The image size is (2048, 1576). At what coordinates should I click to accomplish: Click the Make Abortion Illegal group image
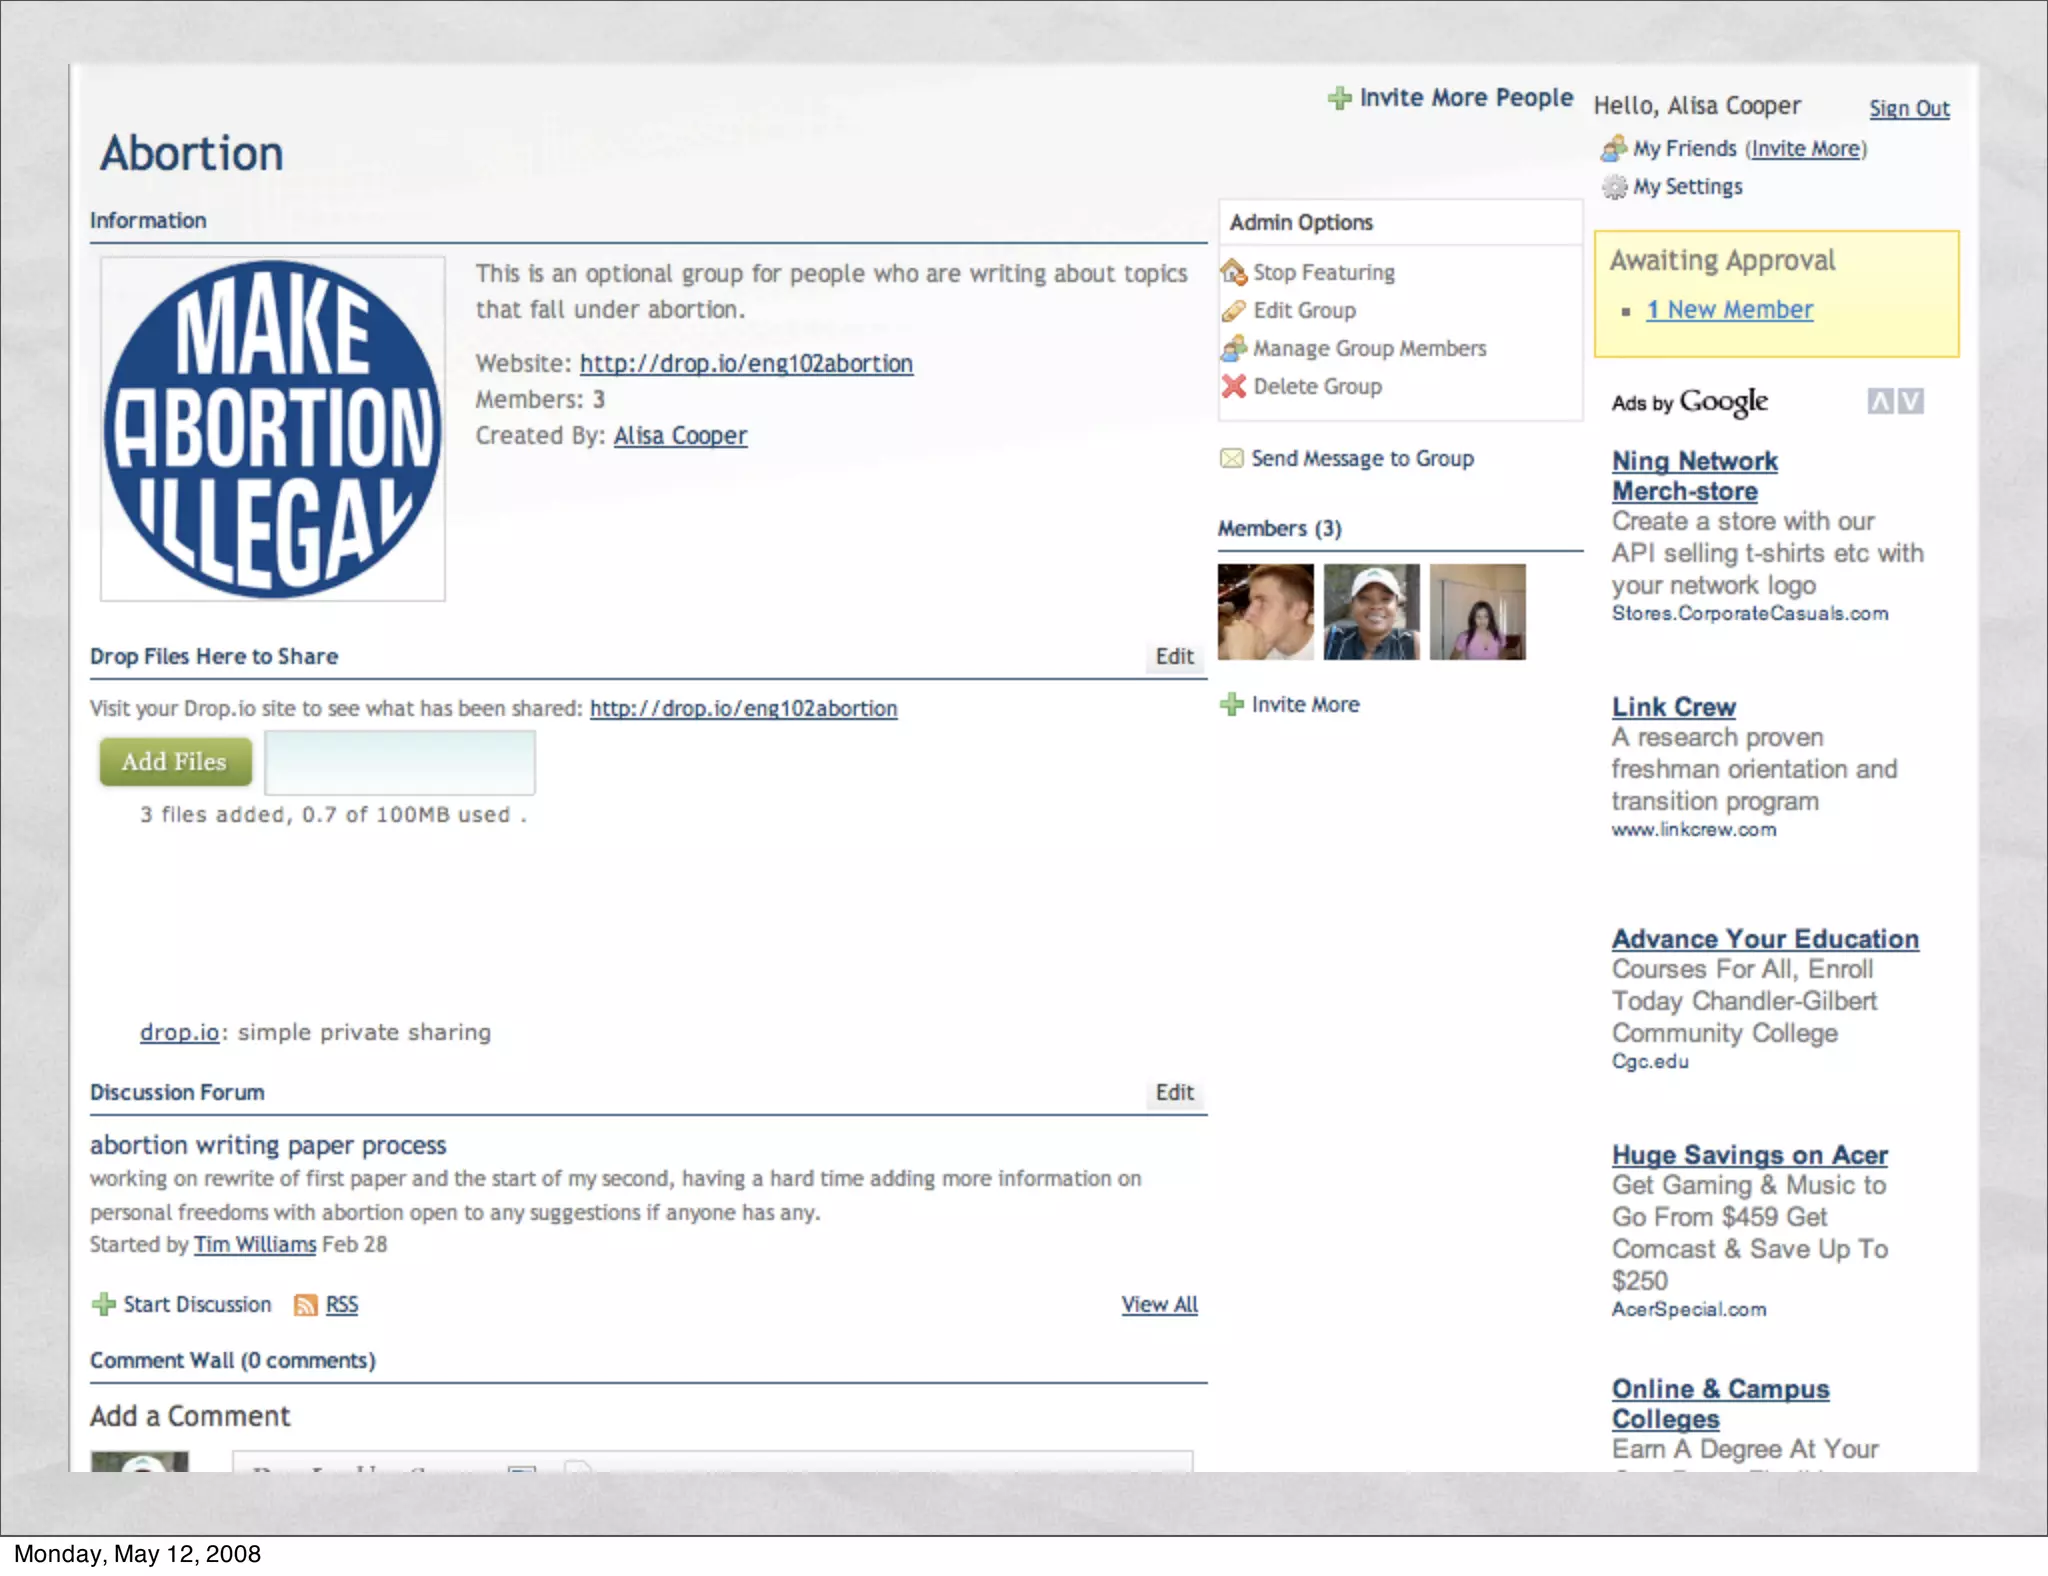pos(272,429)
